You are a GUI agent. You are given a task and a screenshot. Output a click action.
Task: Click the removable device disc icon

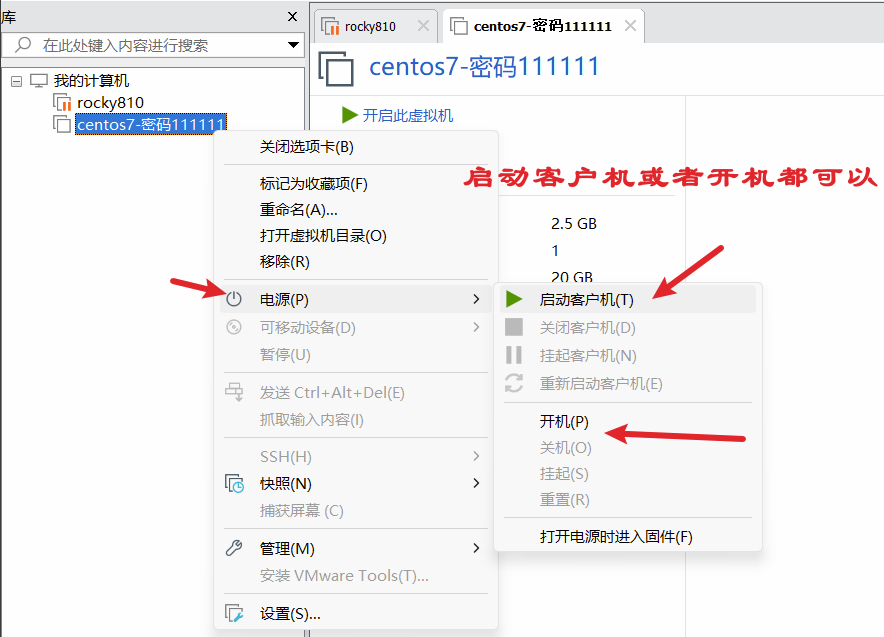click(234, 327)
